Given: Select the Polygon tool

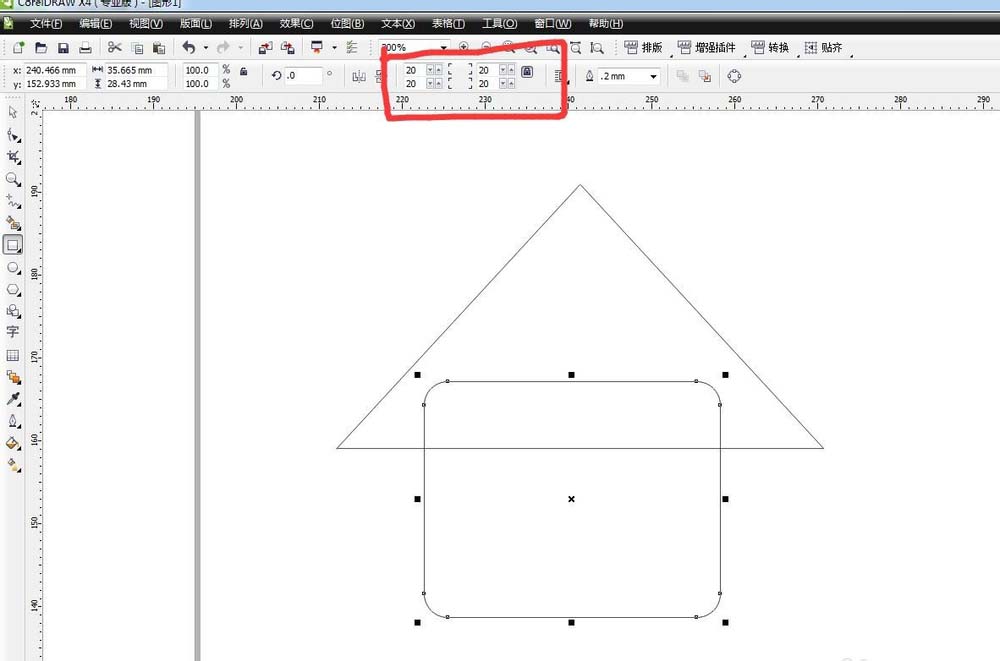Looking at the screenshot, I should tap(13, 290).
